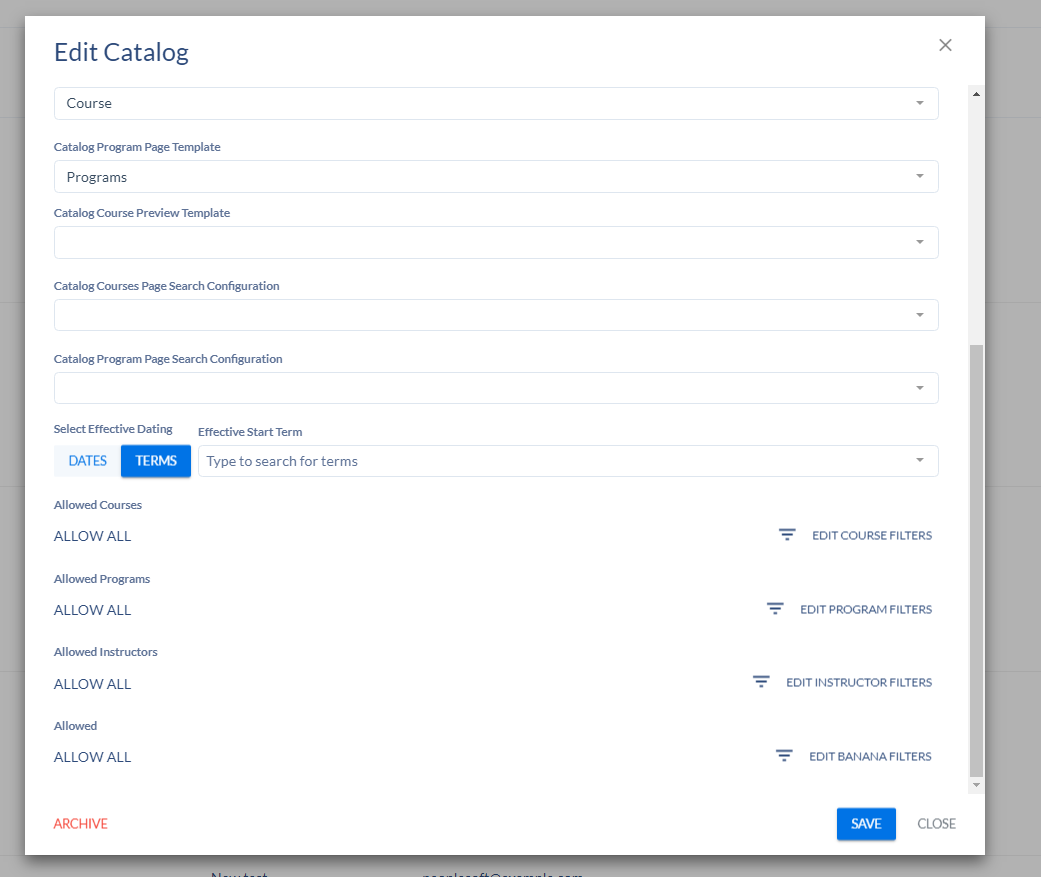The height and width of the screenshot is (877, 1041).
Task: Click the CLOSE text button
Action: (936, 824)
